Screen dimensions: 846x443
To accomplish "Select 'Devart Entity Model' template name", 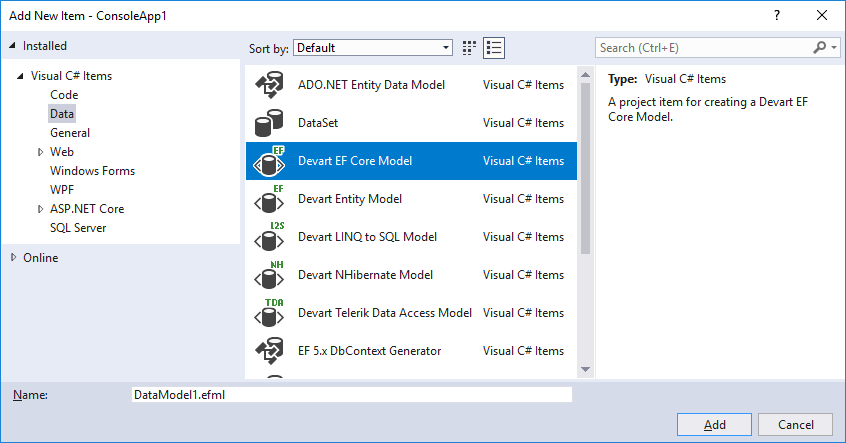I will click(x=350, y=199).
